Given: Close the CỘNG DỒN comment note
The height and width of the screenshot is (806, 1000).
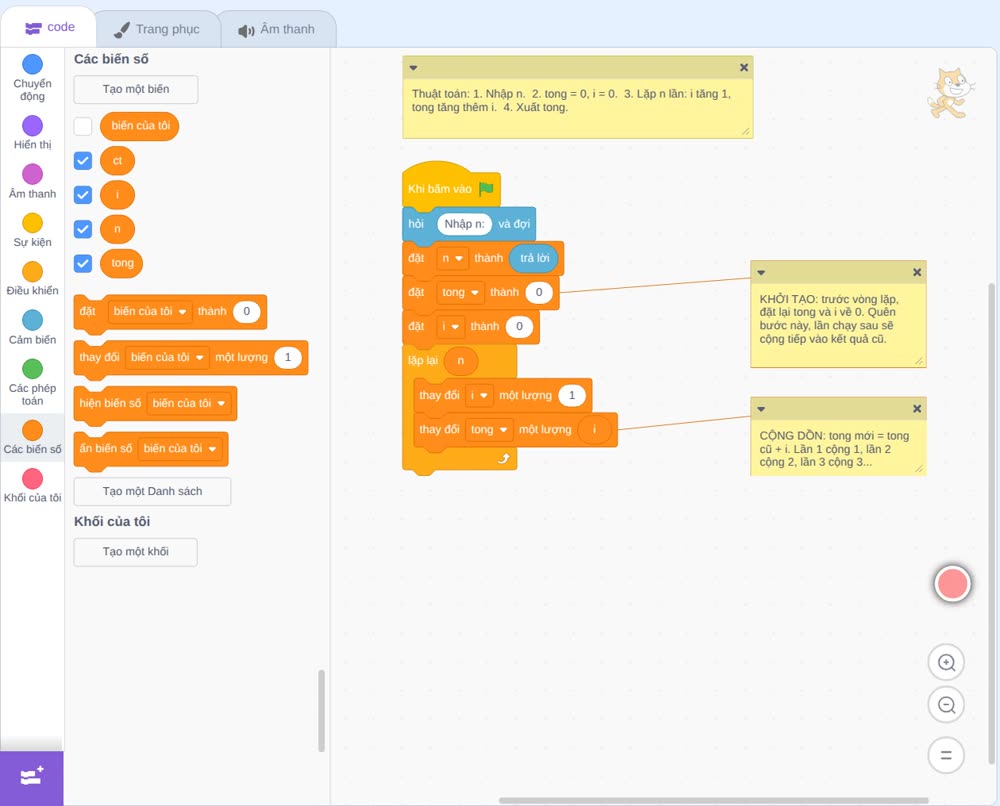Looking at the screenshot, I should 917,409.
